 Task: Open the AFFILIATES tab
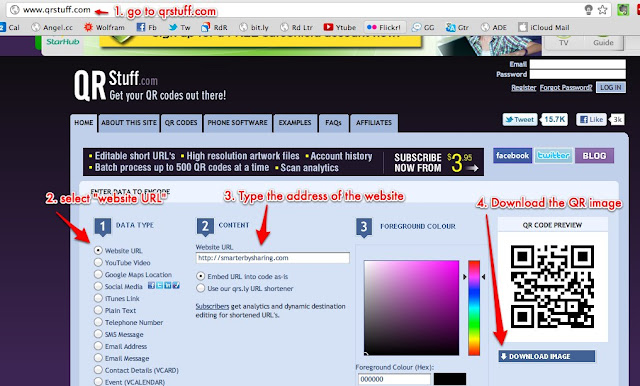(374, 123)
